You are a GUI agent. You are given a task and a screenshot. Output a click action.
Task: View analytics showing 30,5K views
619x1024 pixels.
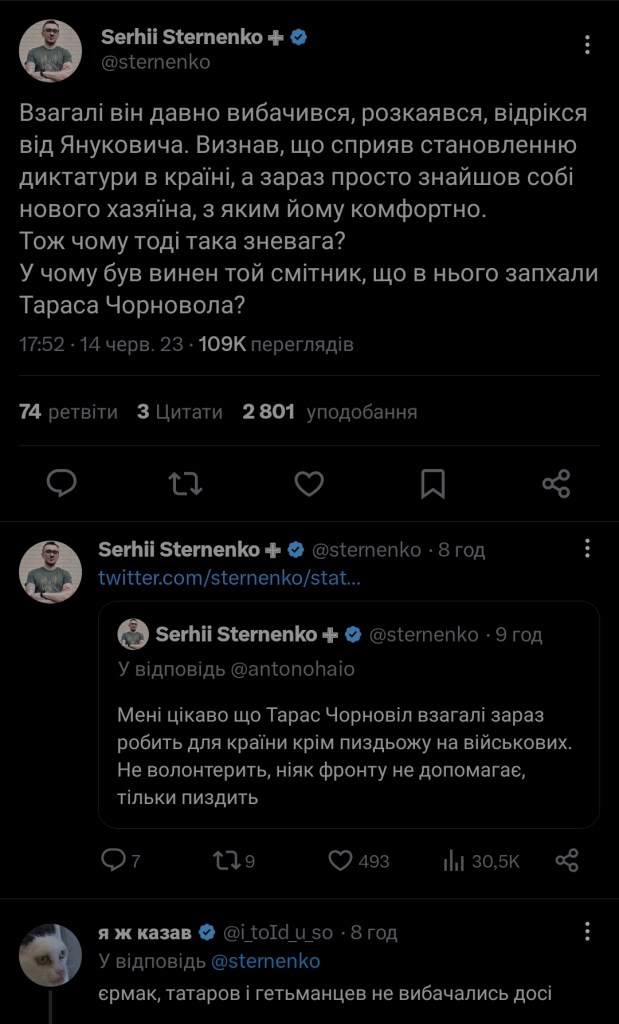pyautogui.click(x=481, y=860)
